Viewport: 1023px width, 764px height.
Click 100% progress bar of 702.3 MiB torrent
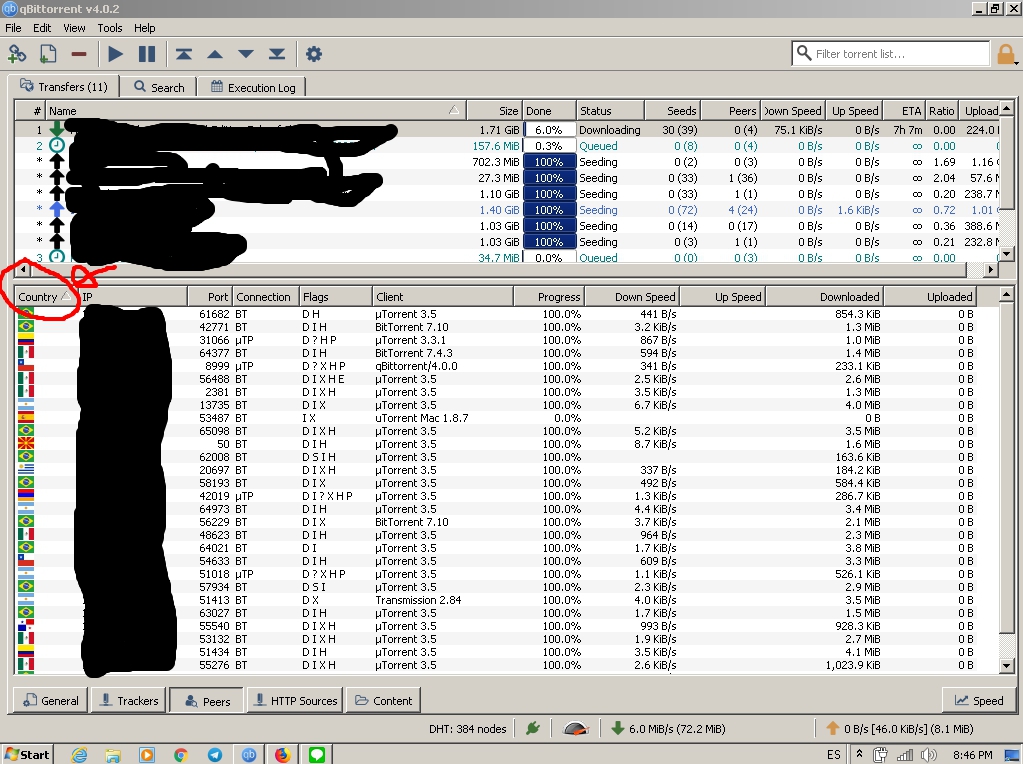(x=549, y=162)
